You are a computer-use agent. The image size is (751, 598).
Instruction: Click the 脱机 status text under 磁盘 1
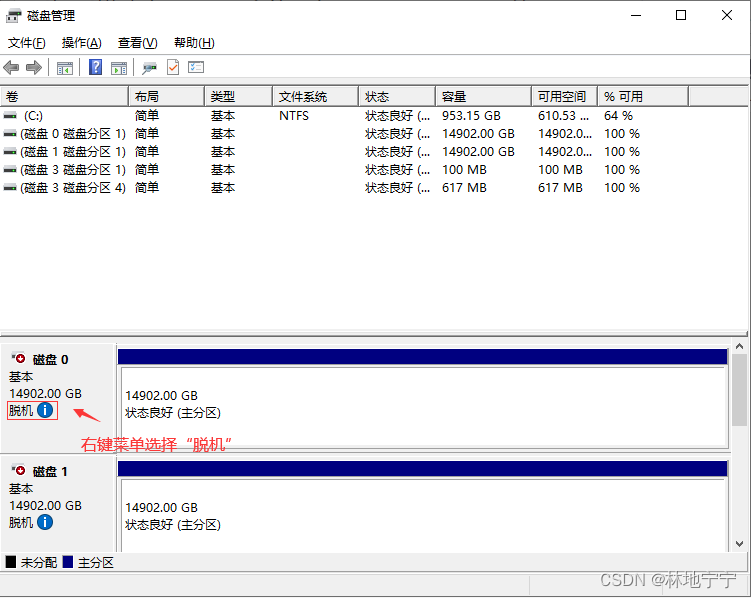tap(21, 522)
